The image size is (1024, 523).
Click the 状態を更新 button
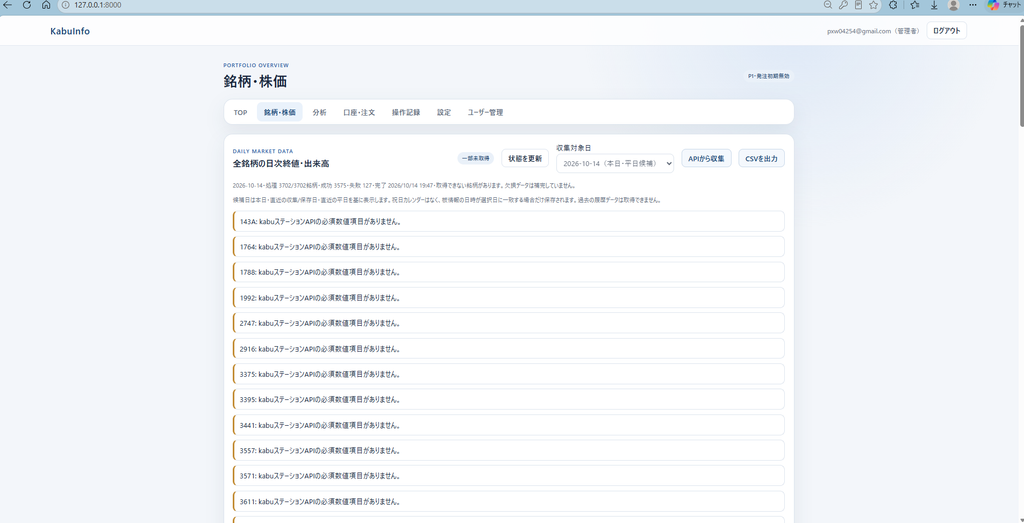click(525, 158)
